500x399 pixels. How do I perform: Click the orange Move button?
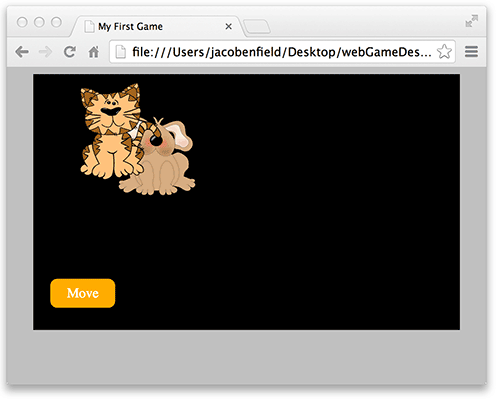click(x=83, y=293)
